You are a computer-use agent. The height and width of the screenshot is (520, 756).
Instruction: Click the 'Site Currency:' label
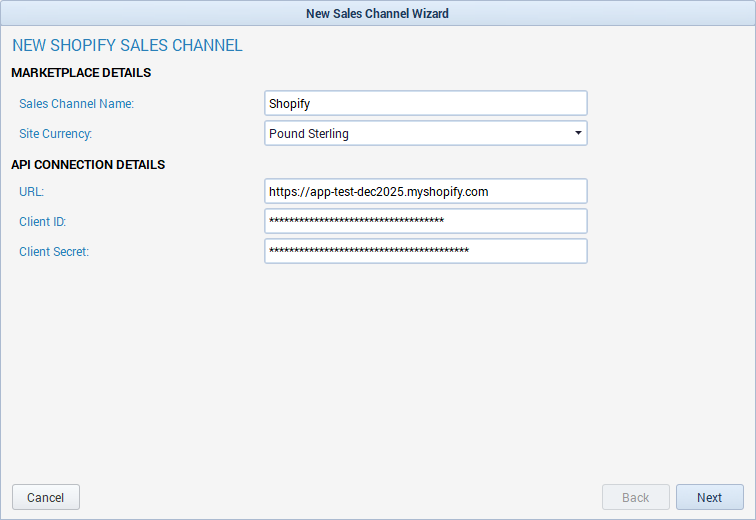click(x=56, y=134)
